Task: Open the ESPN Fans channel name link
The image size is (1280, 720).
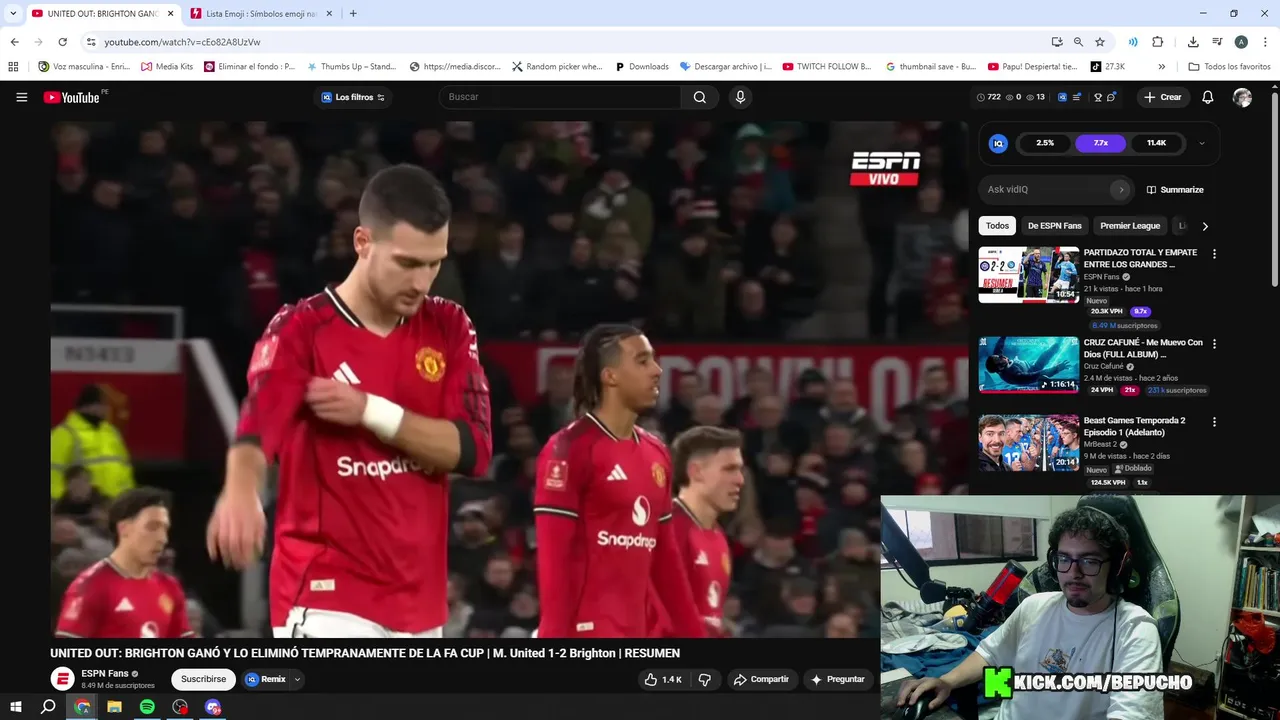Action: click(x=105, y=673)
